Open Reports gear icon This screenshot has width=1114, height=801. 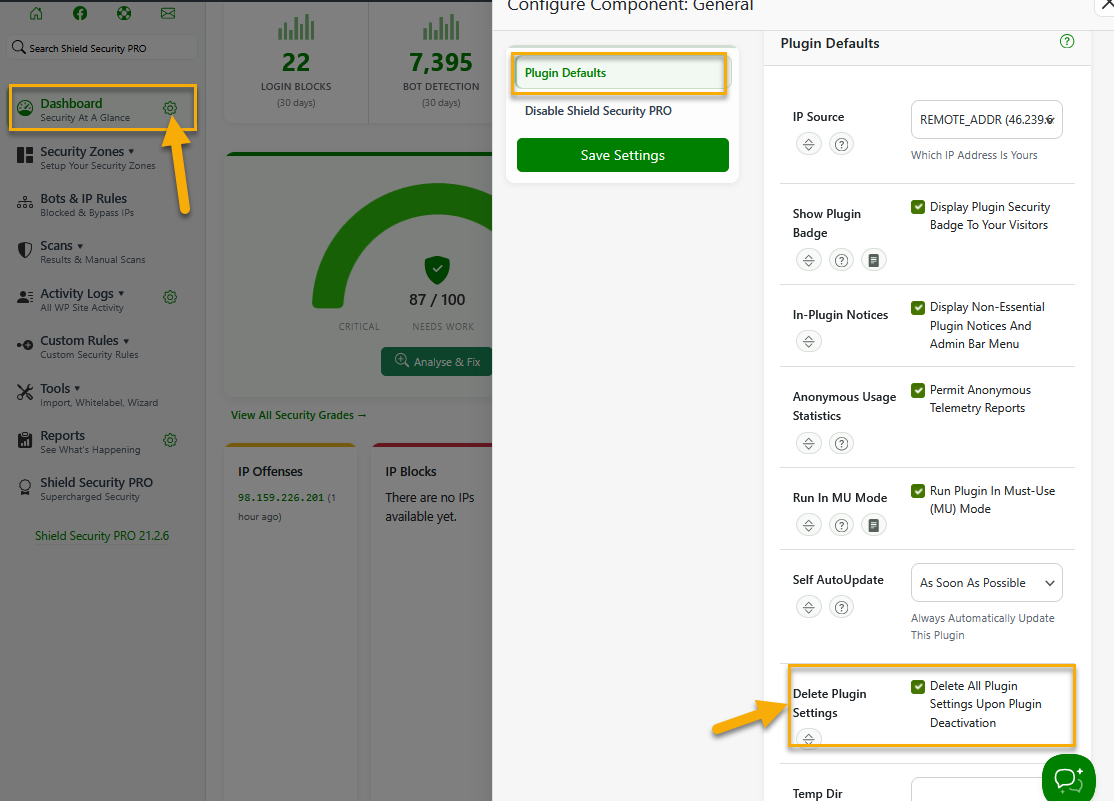pos(170,440)
